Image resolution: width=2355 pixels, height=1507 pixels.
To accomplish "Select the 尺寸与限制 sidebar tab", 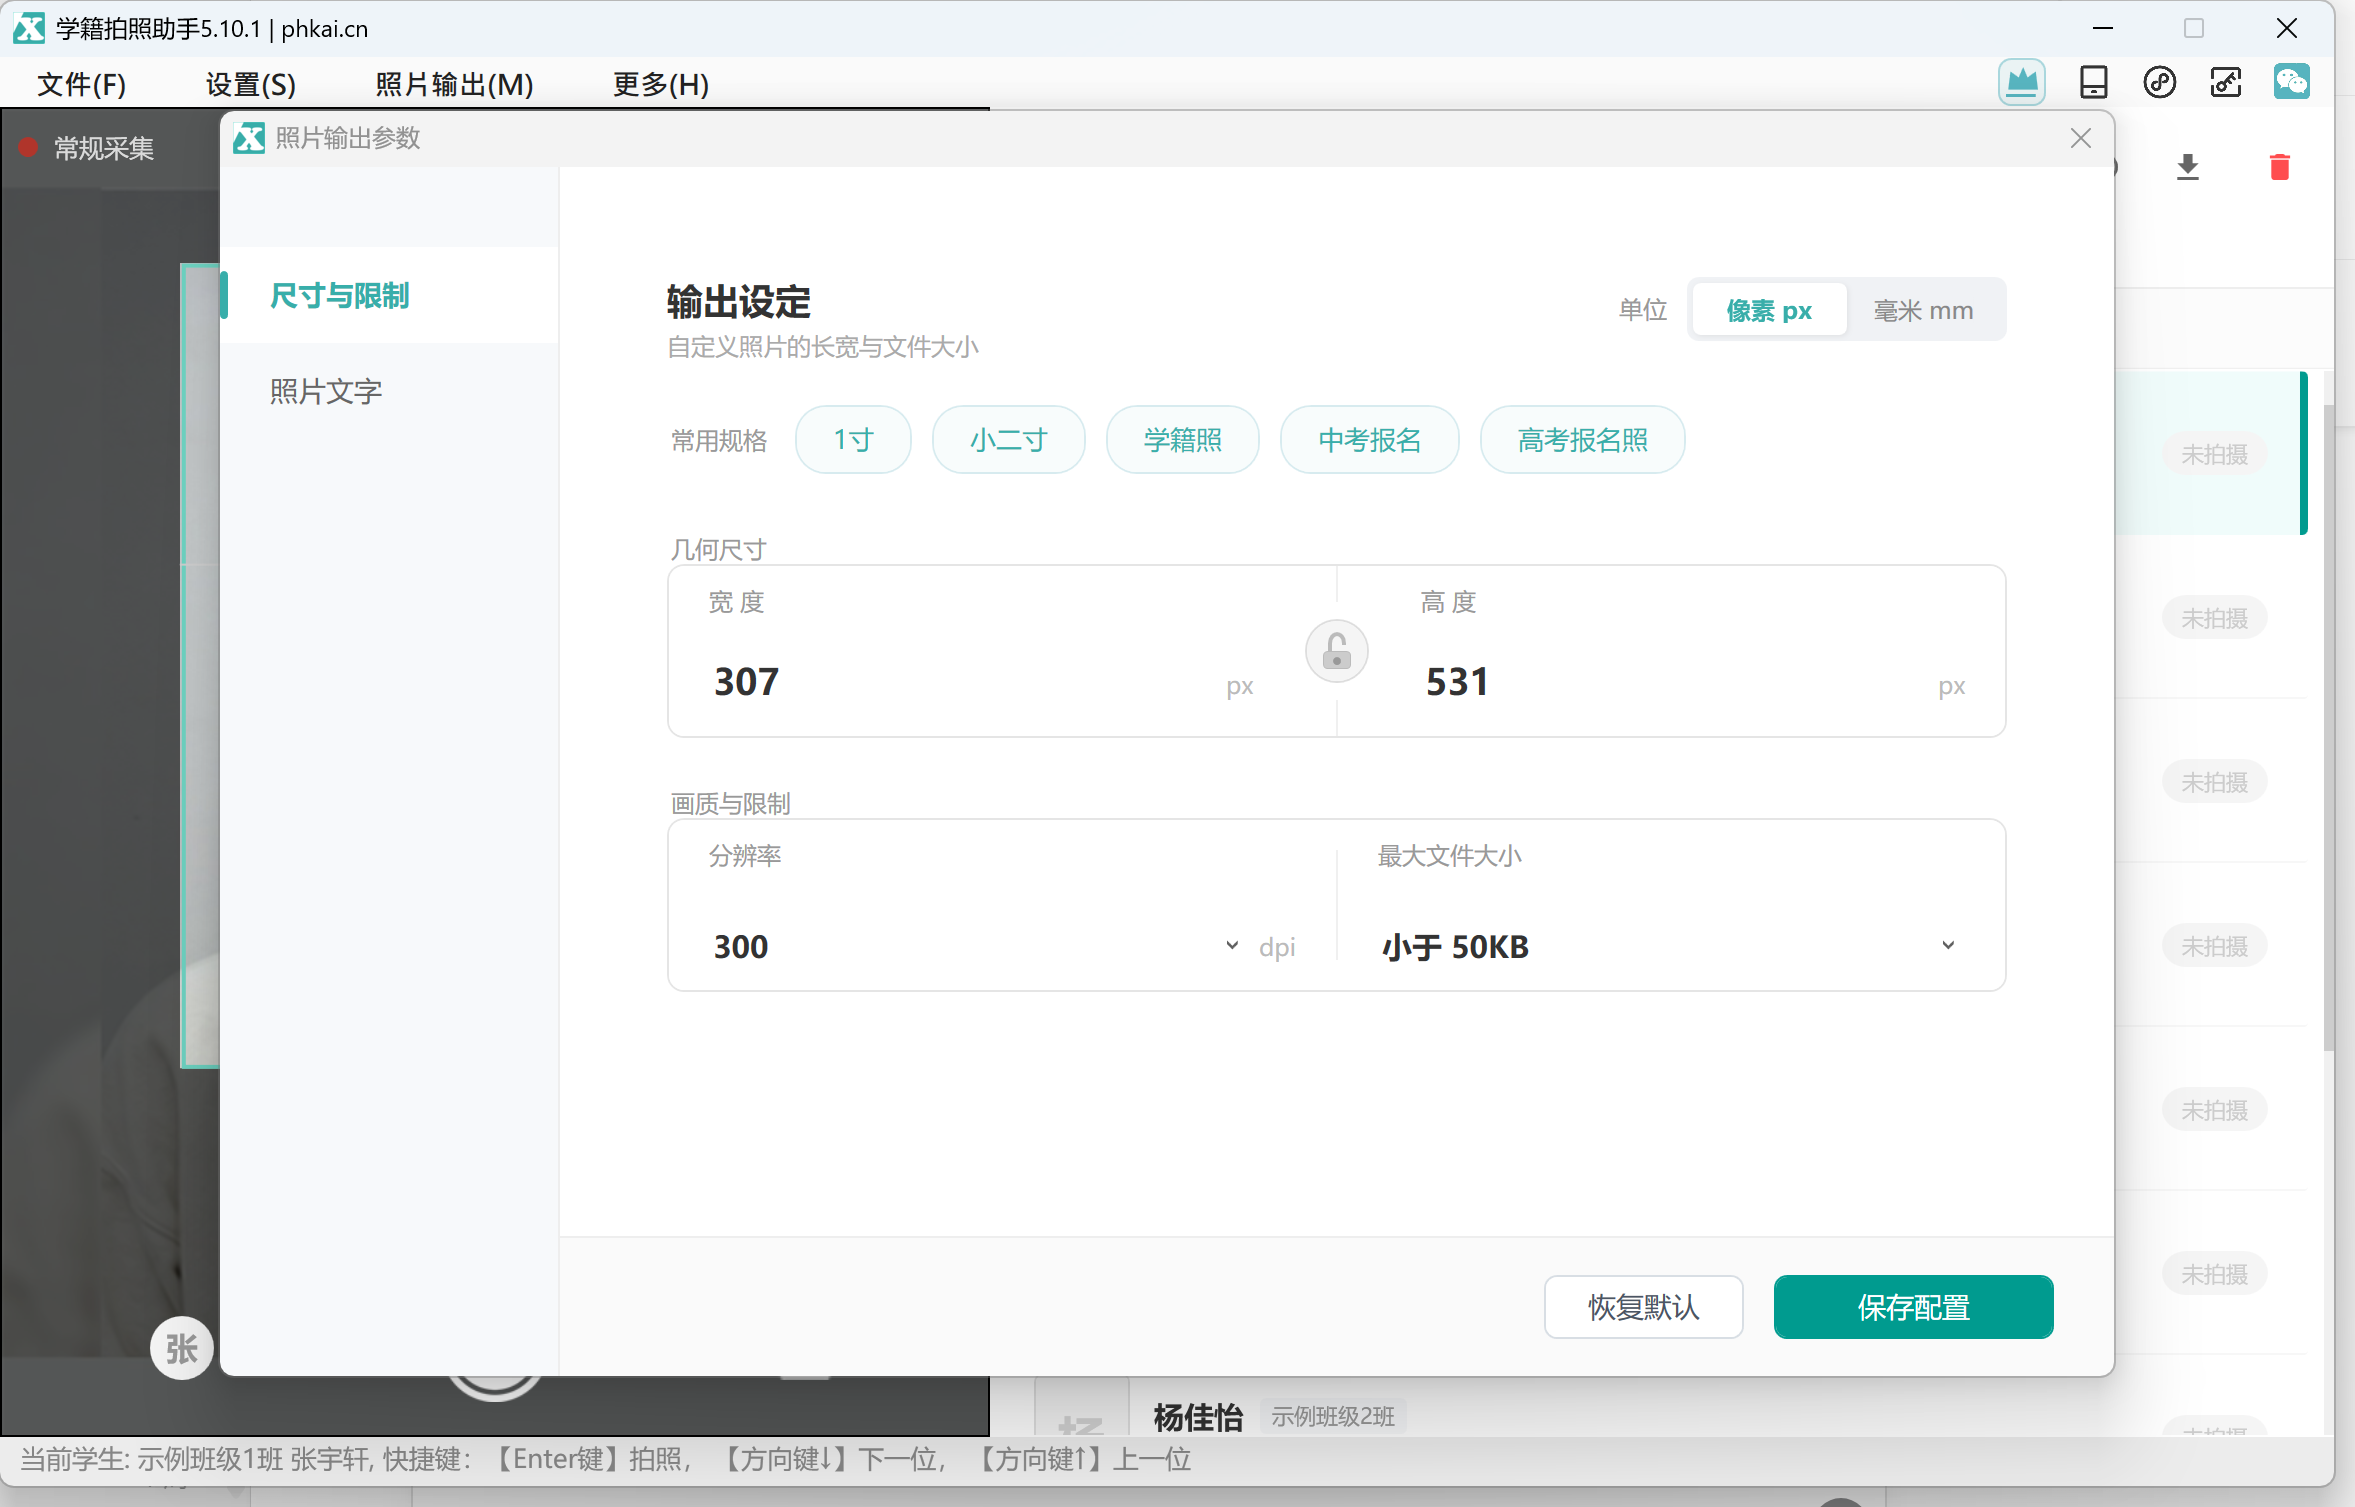I will click(389, 295).
